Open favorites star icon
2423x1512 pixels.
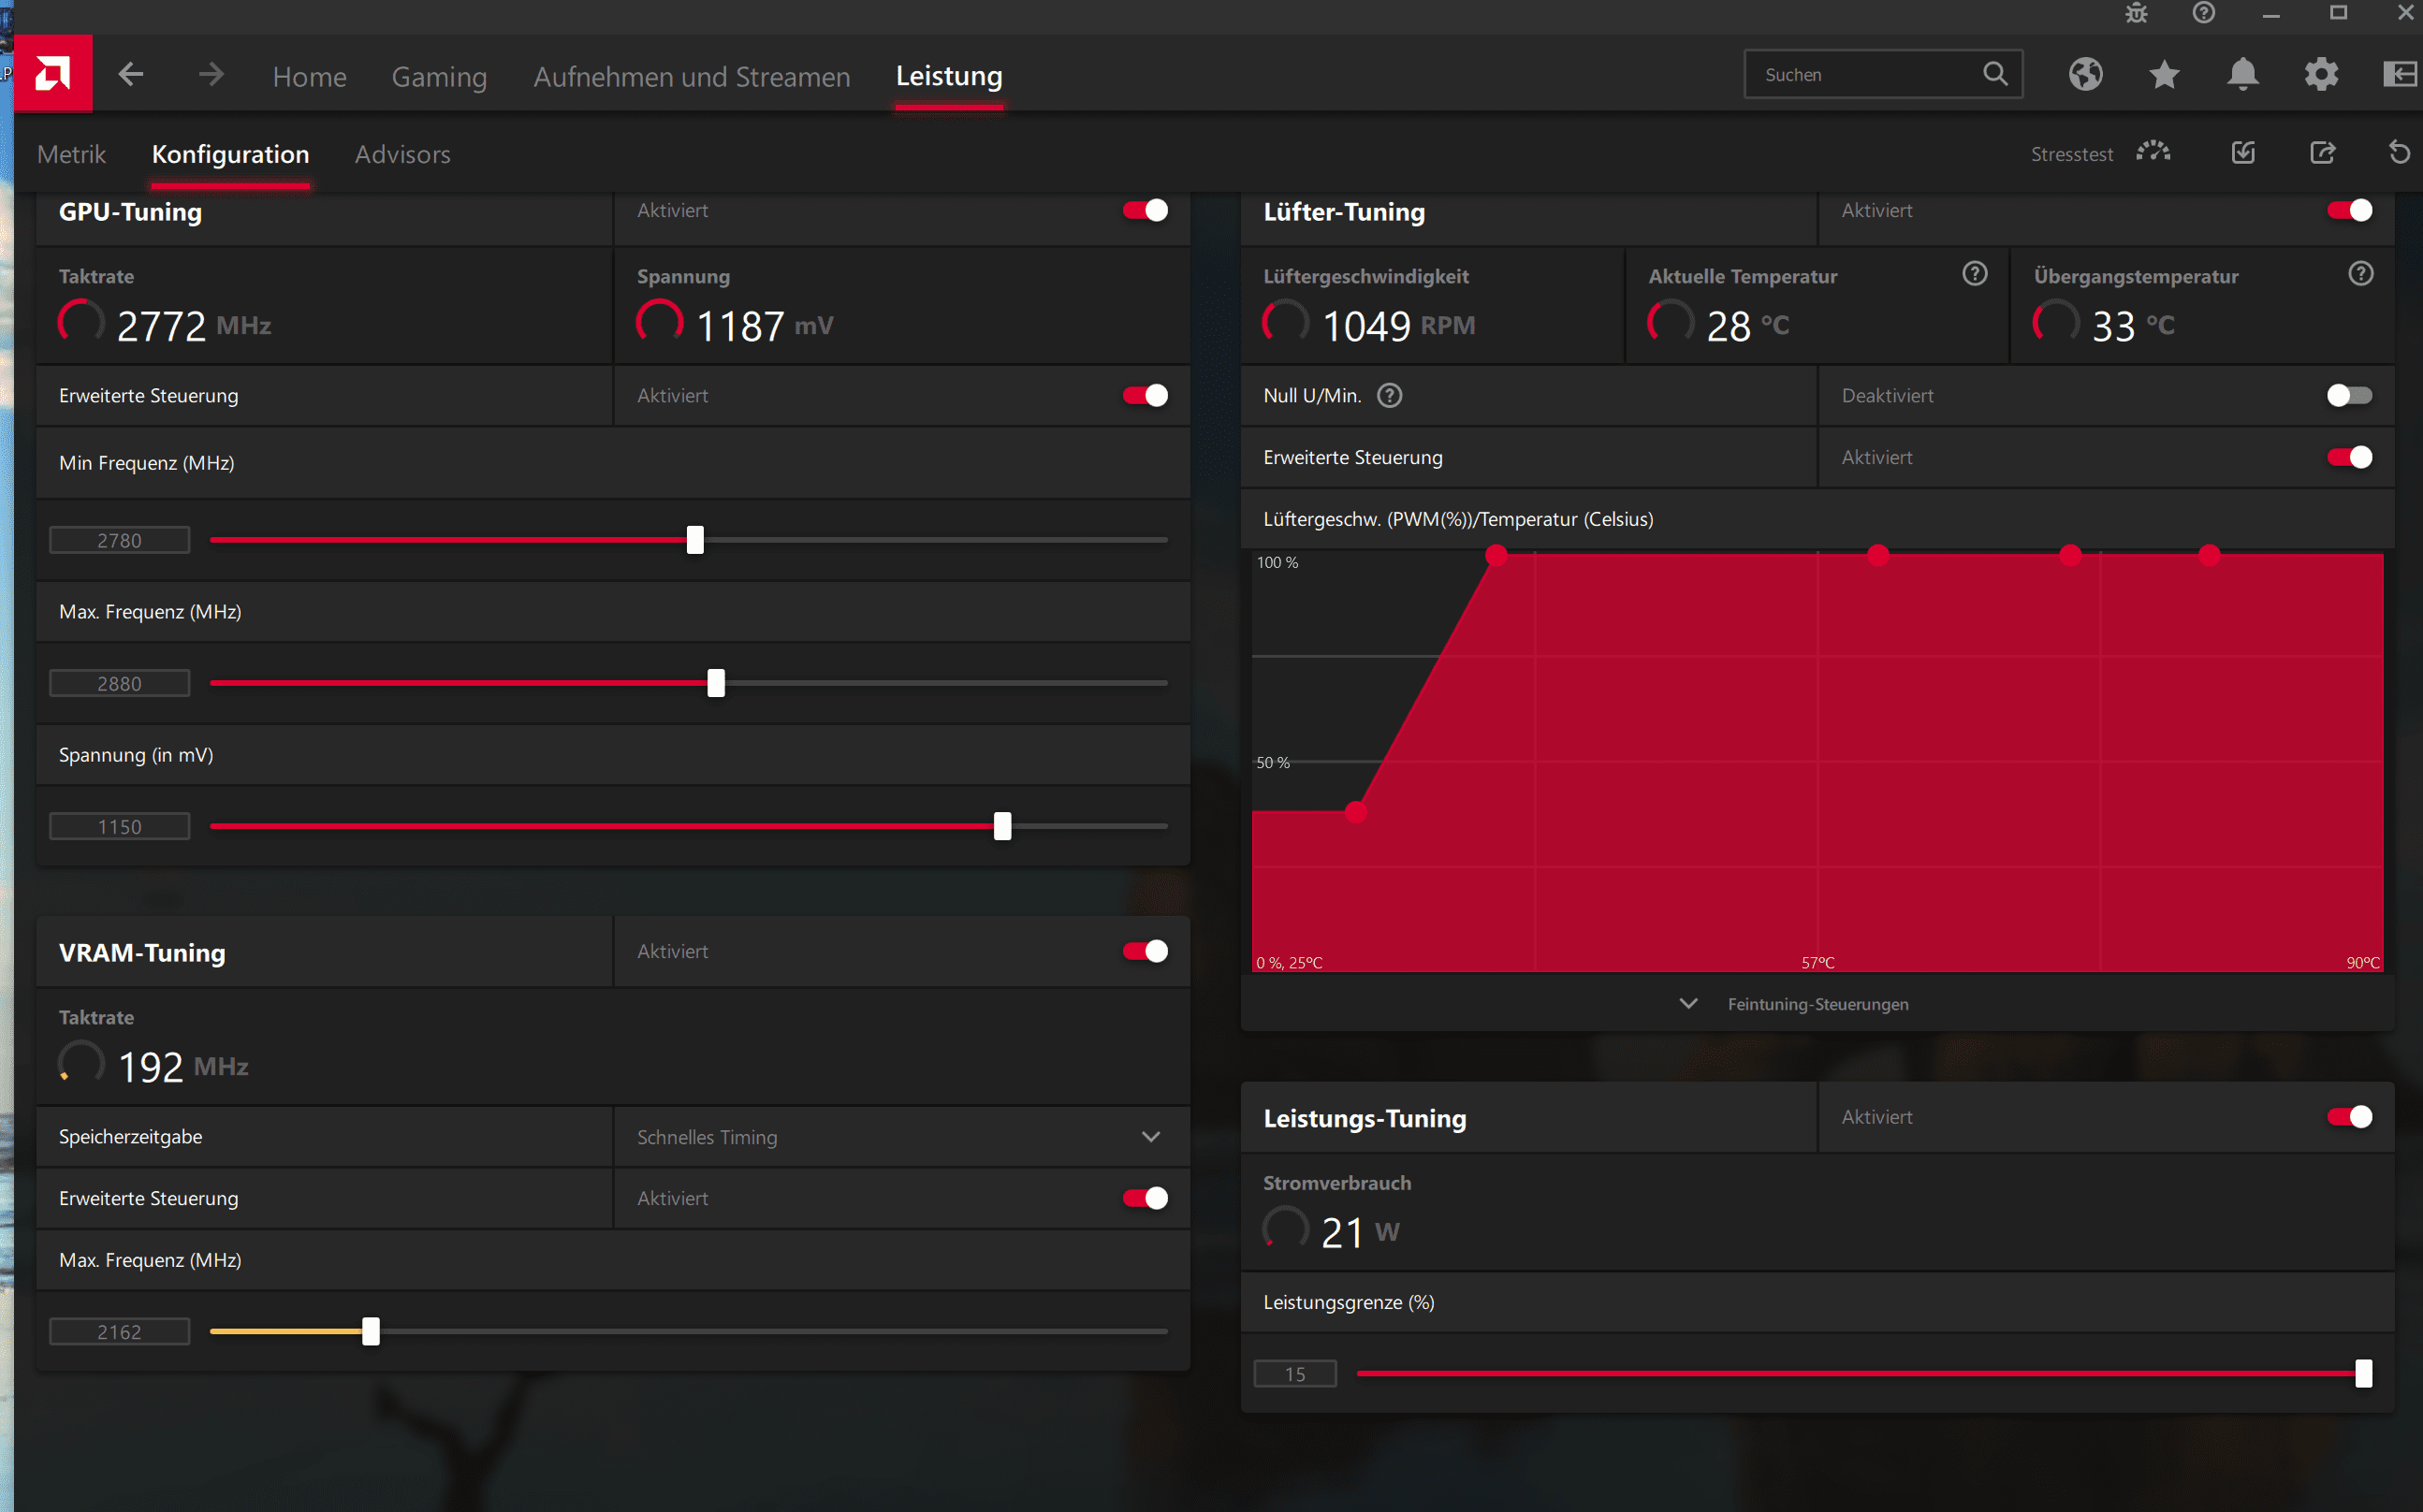(x=2164, y=74)
